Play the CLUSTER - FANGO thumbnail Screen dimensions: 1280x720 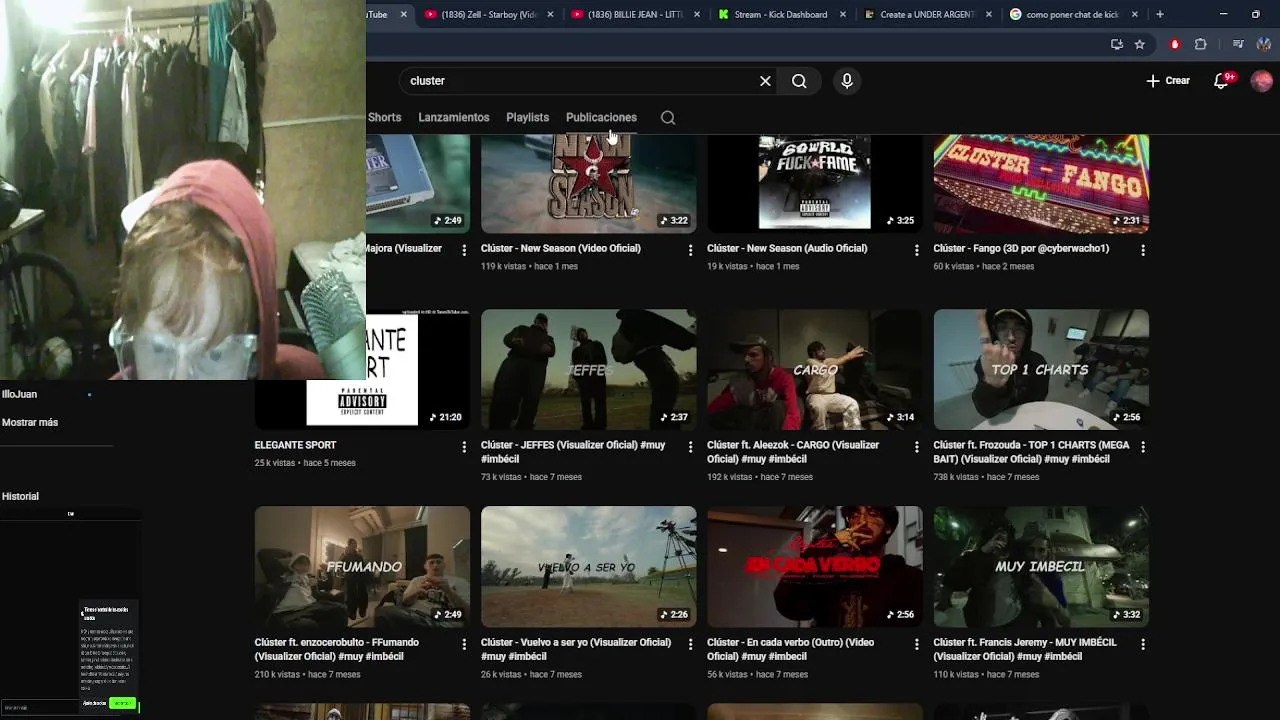pos(1041,184)
